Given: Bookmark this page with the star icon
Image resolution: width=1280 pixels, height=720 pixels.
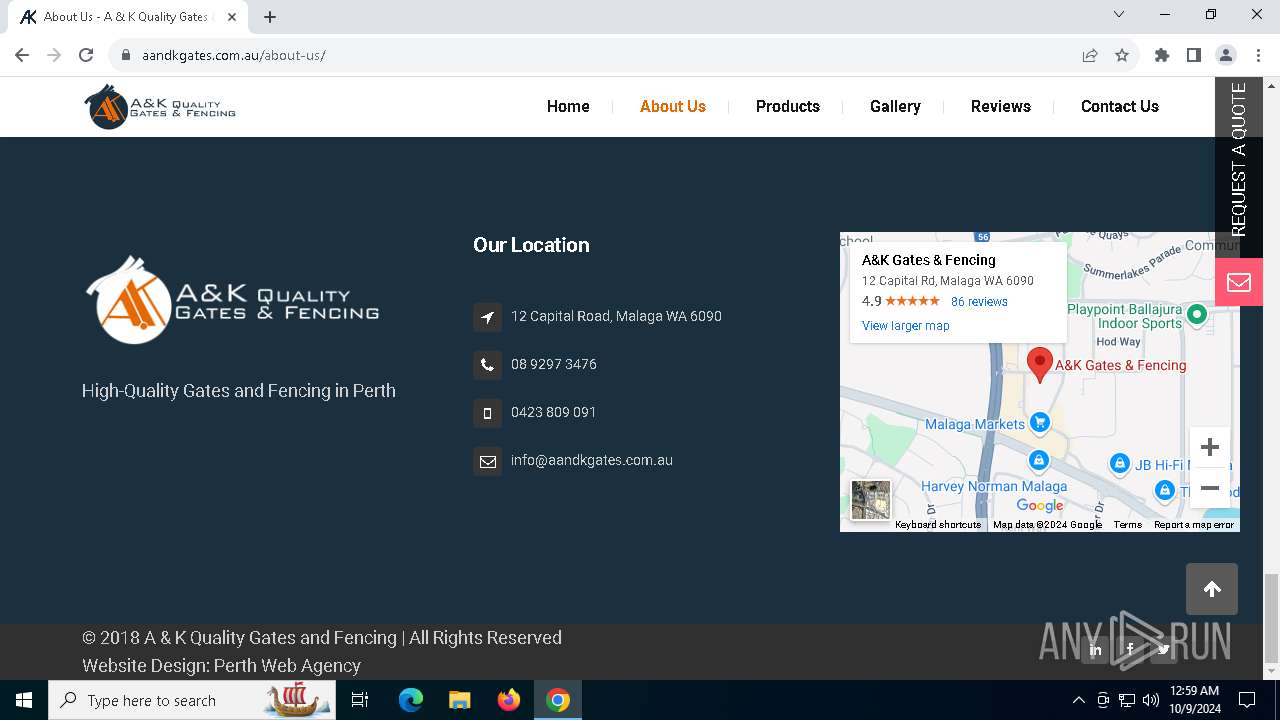Looking at the screenshot, I should tap(1122, 55).
